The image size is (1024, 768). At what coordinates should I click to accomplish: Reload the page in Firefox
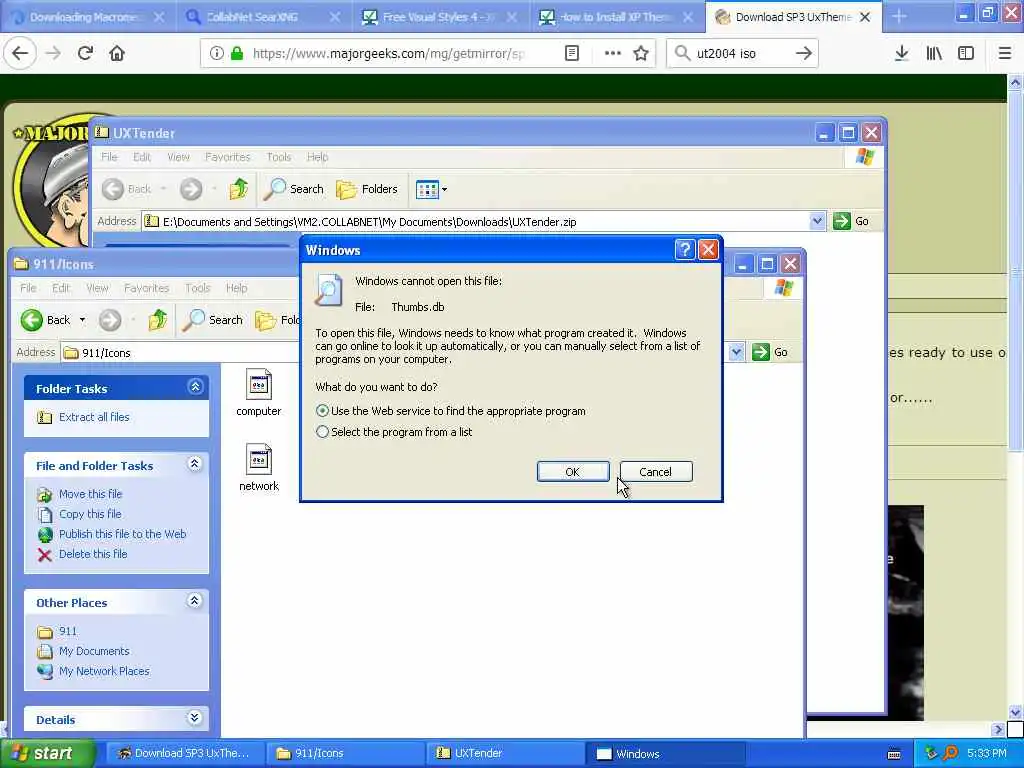tap(85, 54)
